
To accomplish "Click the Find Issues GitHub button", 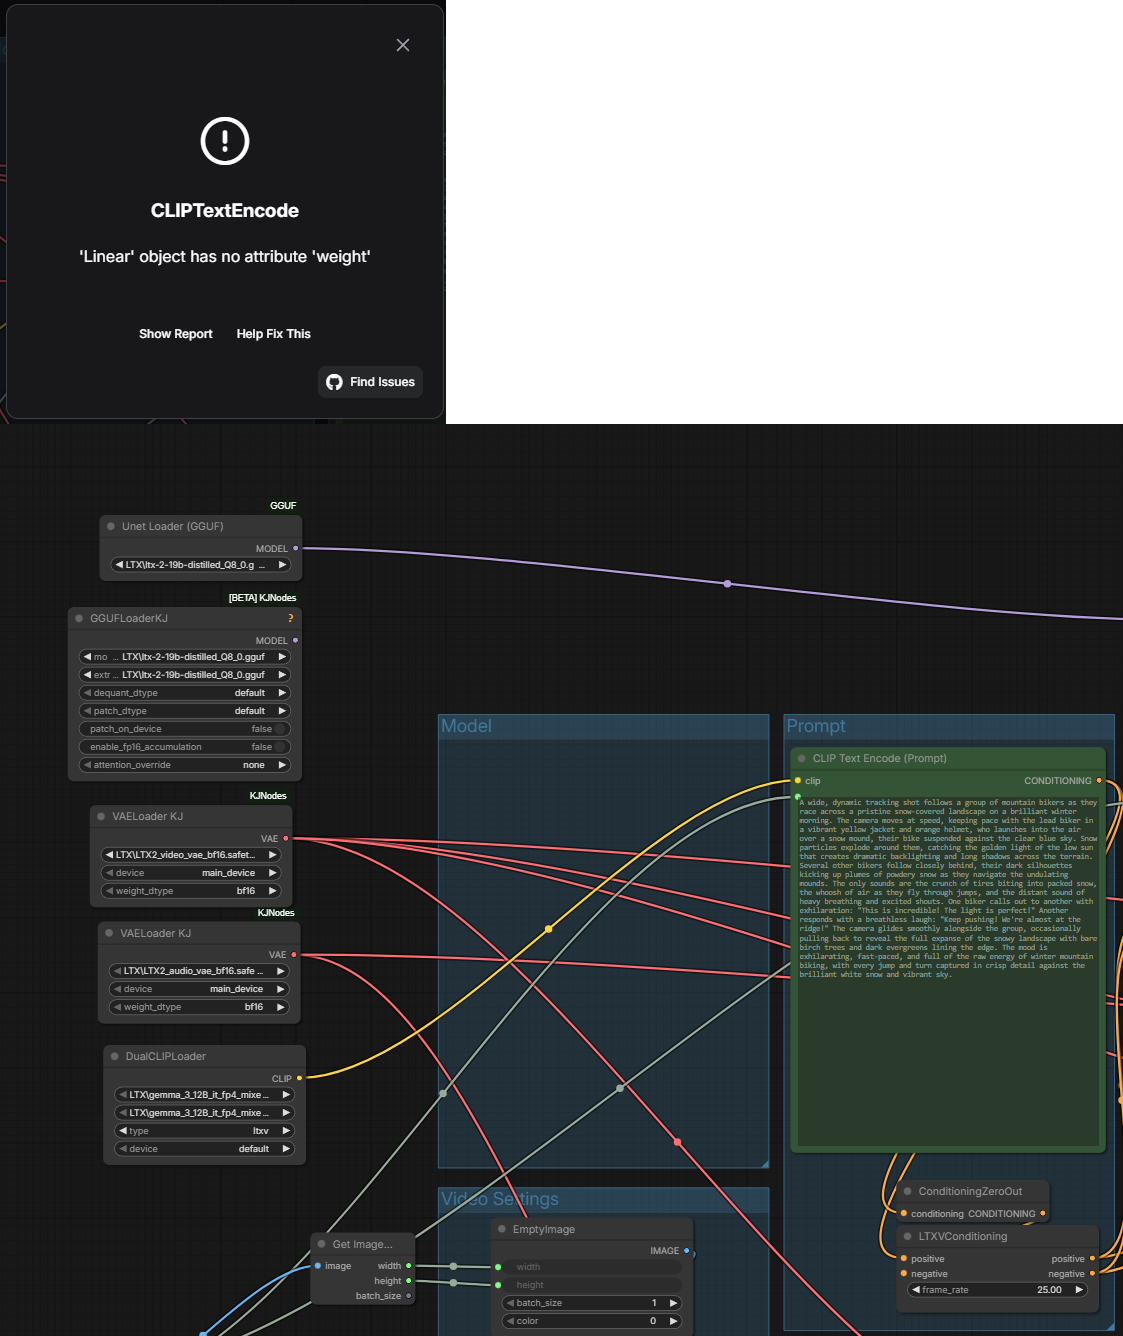I will click(x=370, y=382).
